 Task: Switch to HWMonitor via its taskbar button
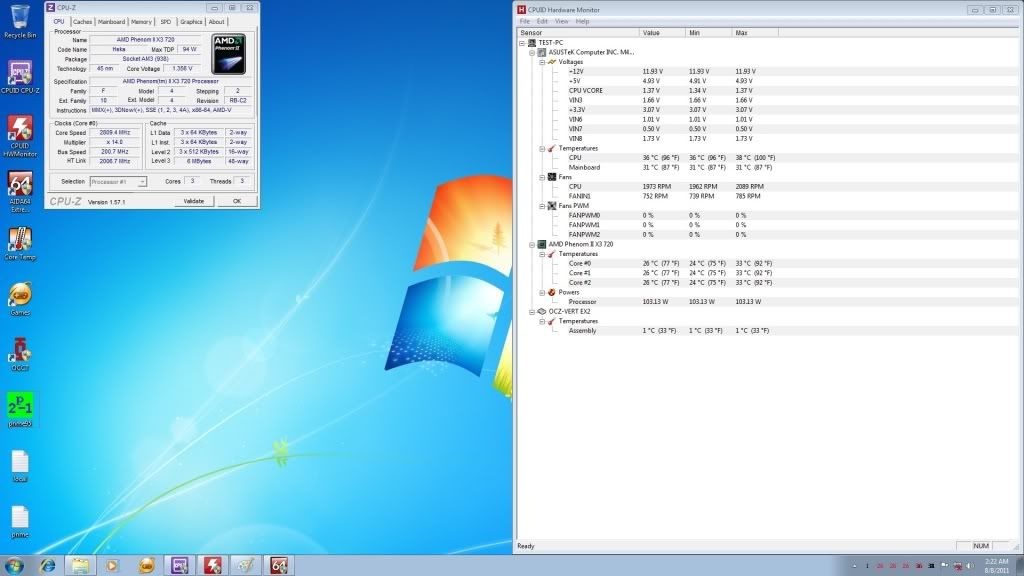[x=212, y=565]
